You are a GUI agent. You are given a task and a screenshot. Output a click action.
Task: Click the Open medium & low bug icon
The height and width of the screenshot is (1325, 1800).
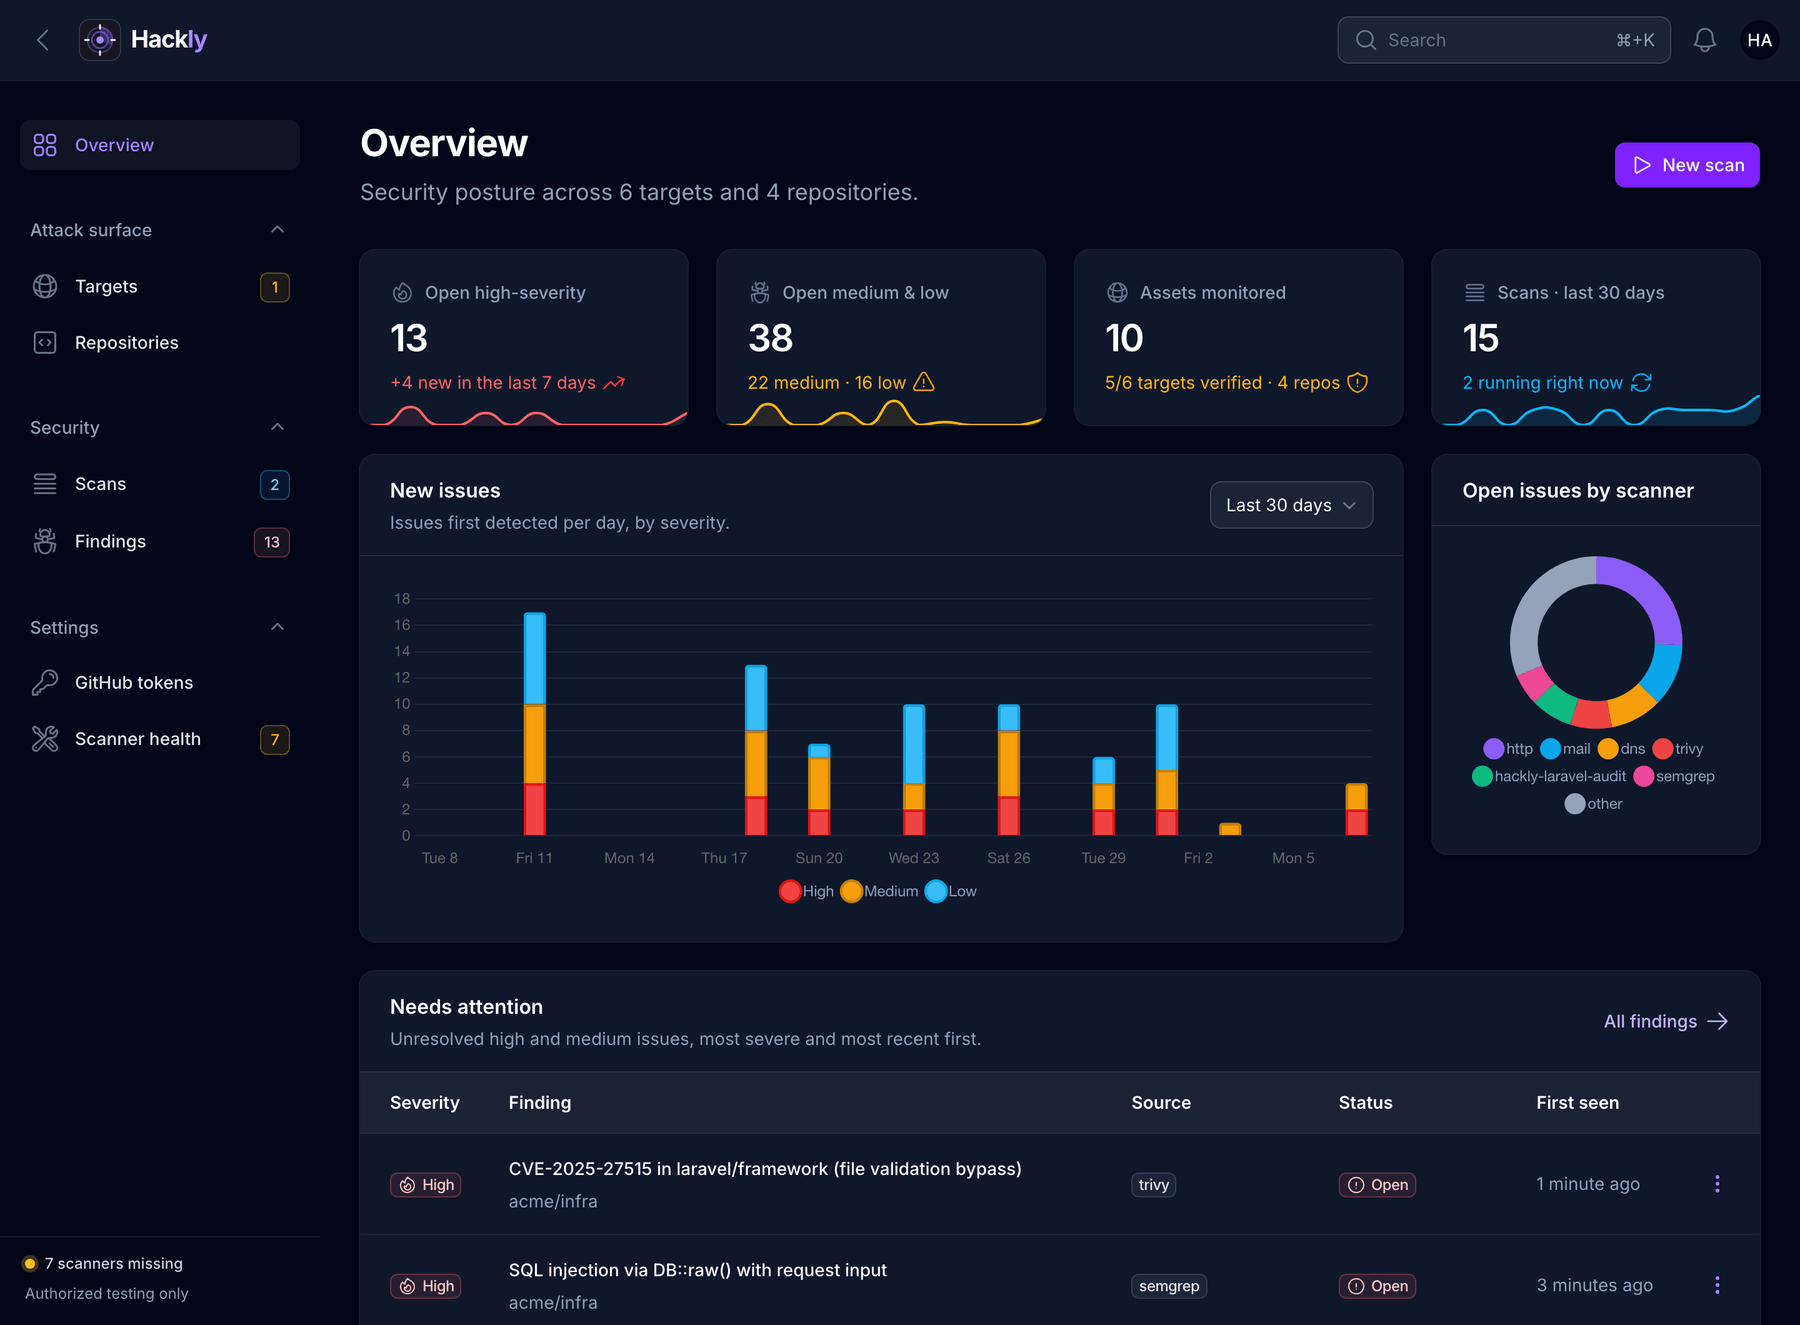760,293
